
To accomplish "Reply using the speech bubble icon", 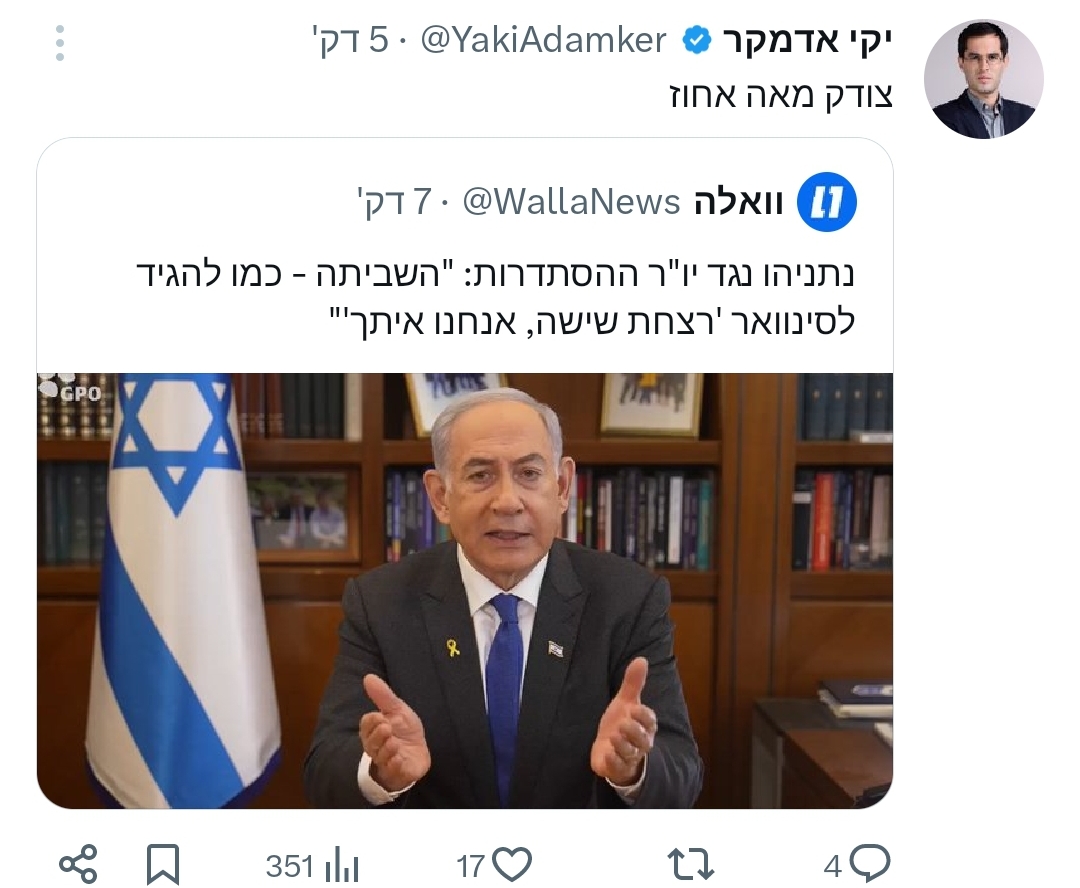I will 870,863.
